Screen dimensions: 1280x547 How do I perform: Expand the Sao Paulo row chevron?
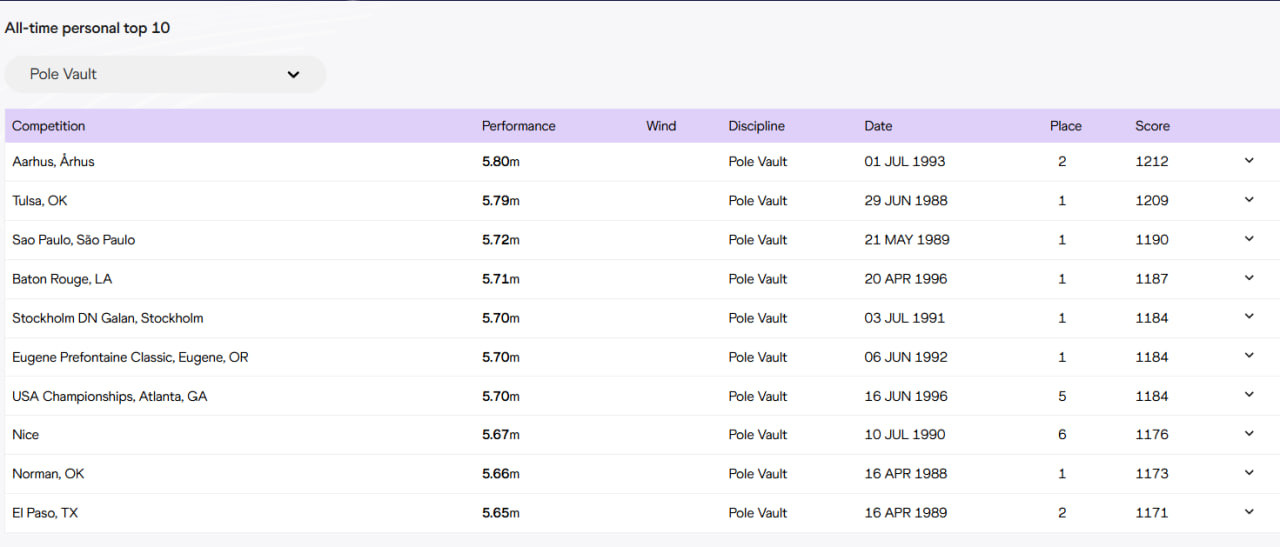(x=1248, y=239)
